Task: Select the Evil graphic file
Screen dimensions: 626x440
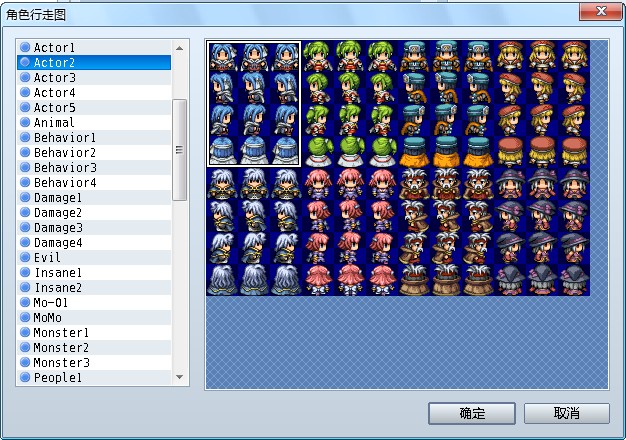Action: pos(94,258)
